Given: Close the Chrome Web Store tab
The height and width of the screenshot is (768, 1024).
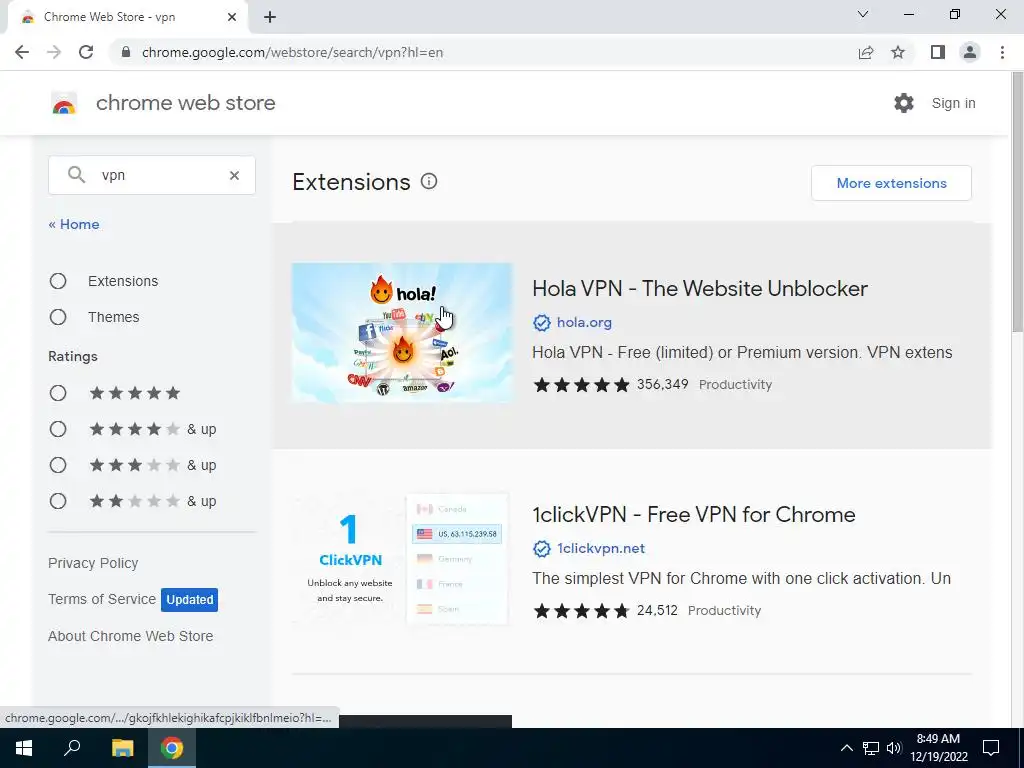Looking at the screenshot, I should tap(232, 17).
